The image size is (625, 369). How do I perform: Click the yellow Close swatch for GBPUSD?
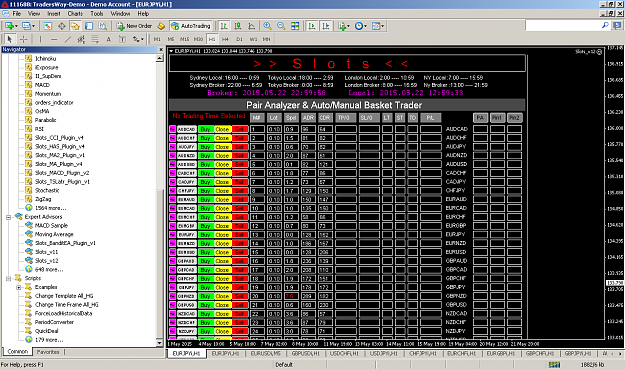[x=222, y=305]
